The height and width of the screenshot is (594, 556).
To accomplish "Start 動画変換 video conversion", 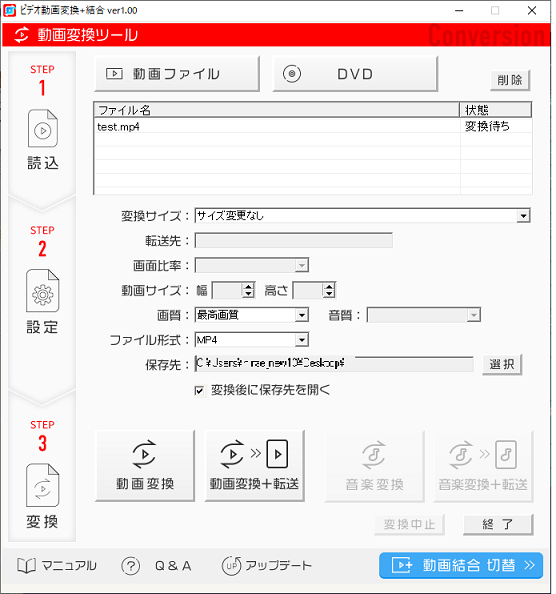I will [145, 466].
